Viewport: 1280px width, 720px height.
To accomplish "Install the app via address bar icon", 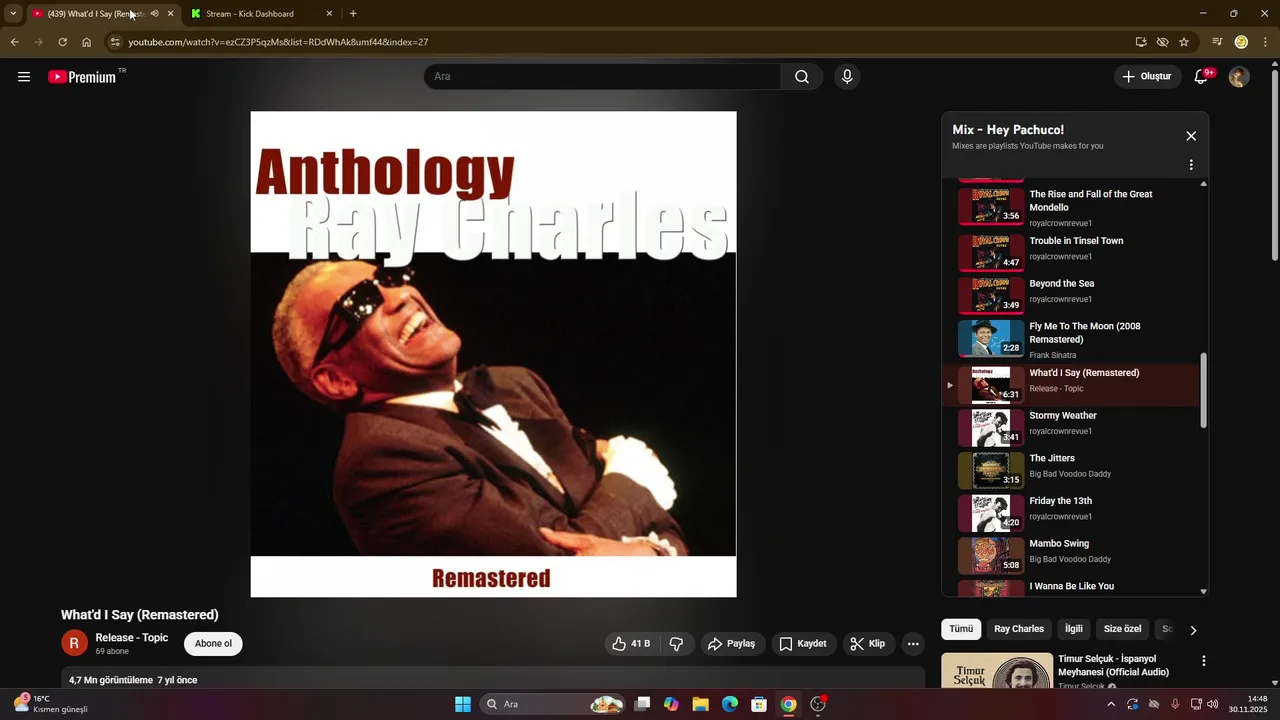I will pyautogui.click(x=1141, y=42).
